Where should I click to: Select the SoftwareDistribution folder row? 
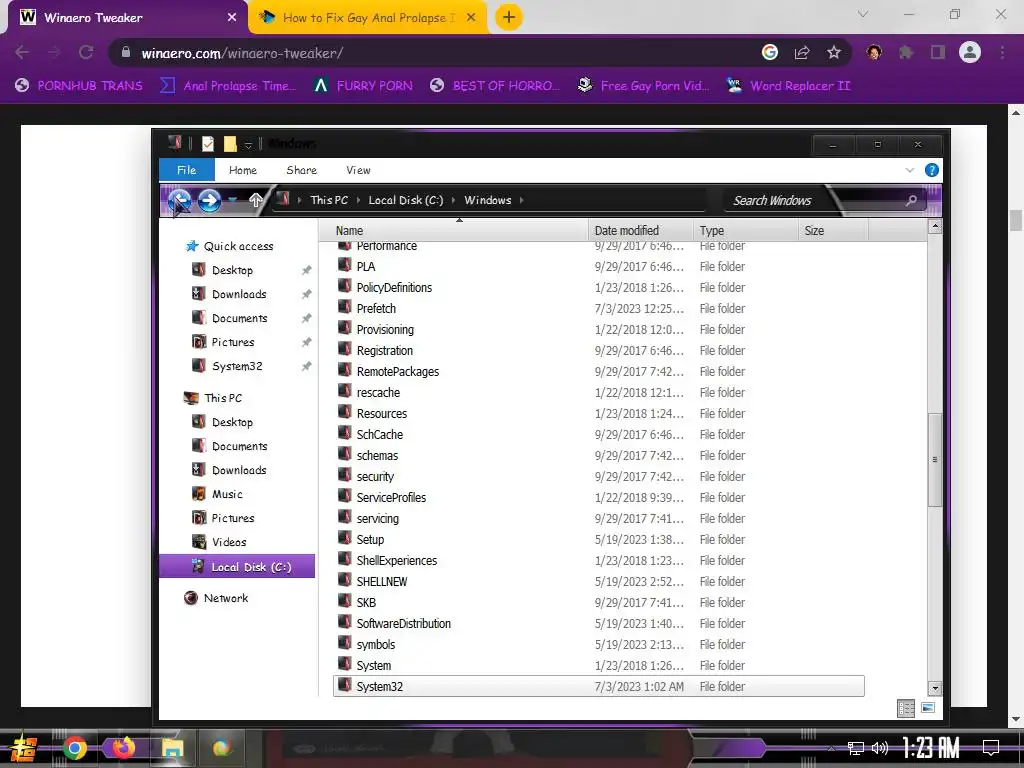pyautogui.click(x=598, y=623)
